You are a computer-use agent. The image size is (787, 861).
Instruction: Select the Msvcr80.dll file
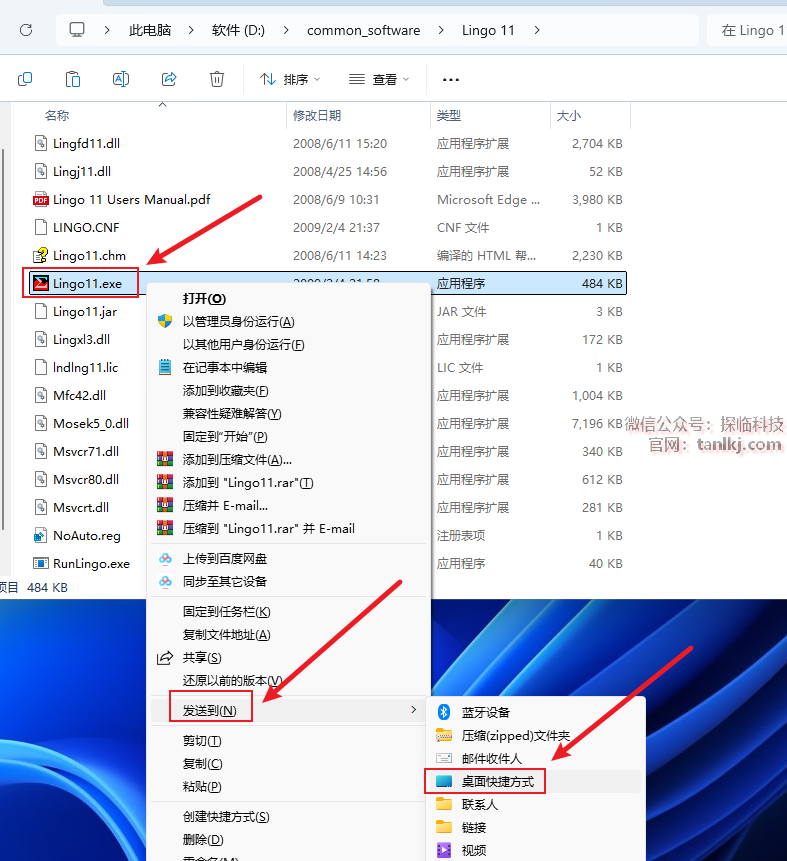(86, 479)
